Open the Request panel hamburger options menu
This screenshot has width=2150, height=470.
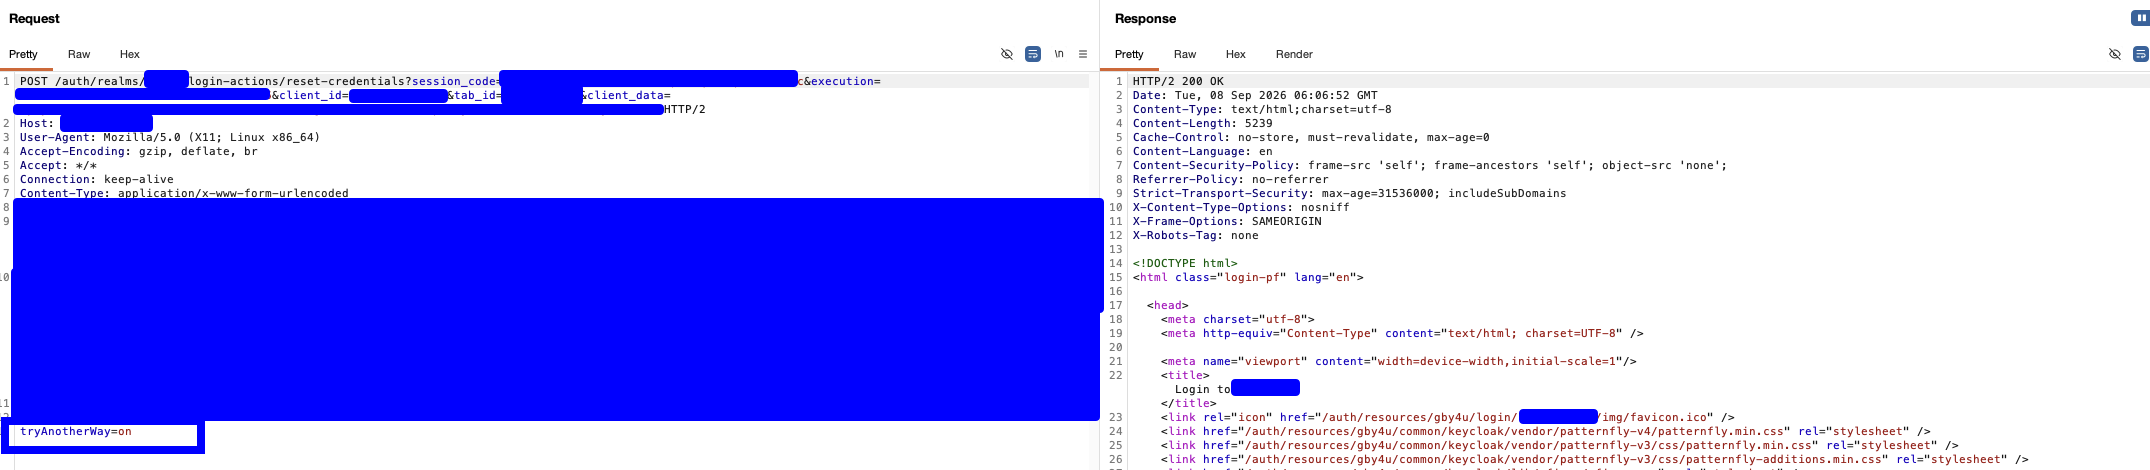pos(1083,54)
